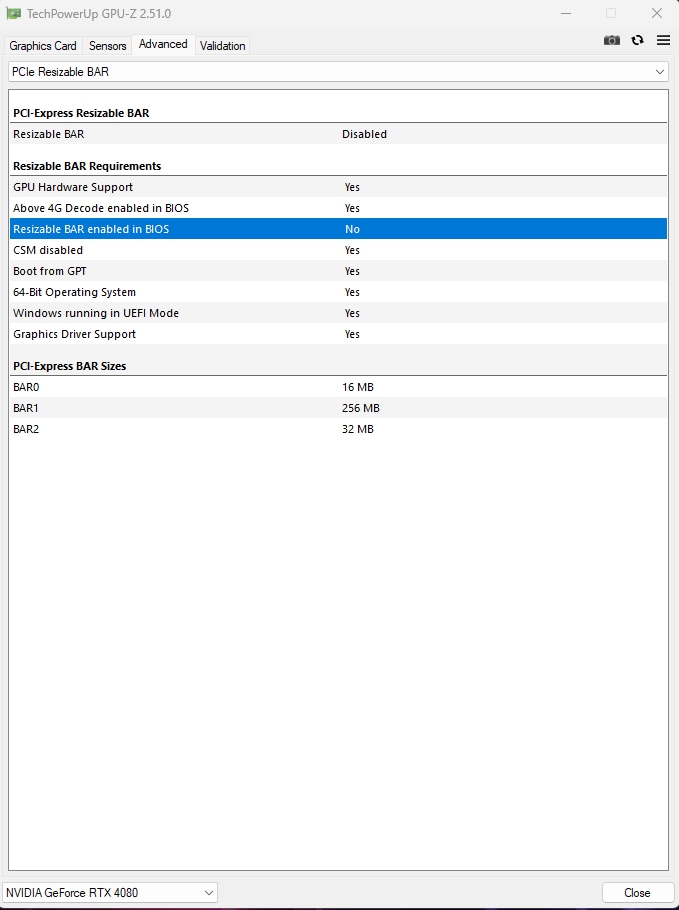Click the Resizable BAR Requirements heading
The width and height of the screenshot is (679, 910).
[x=87, y=166]
